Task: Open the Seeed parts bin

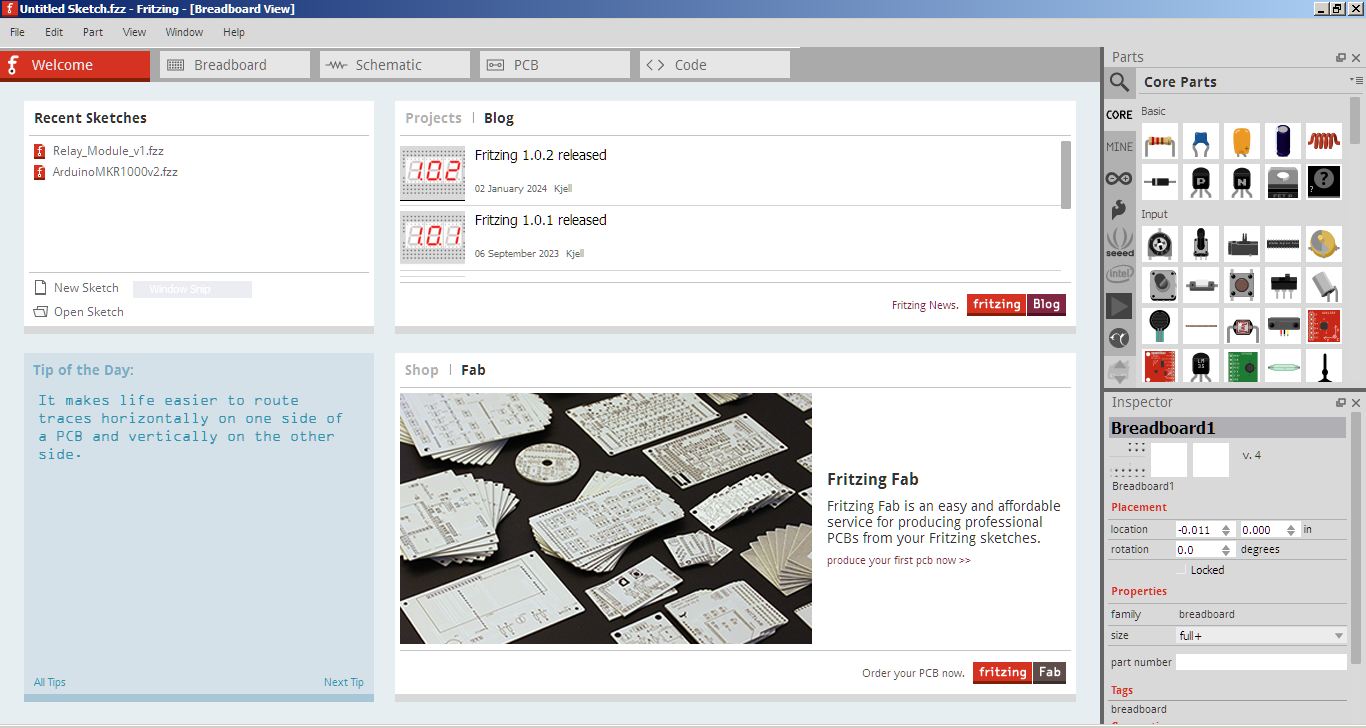Action: coord(1119,243)
